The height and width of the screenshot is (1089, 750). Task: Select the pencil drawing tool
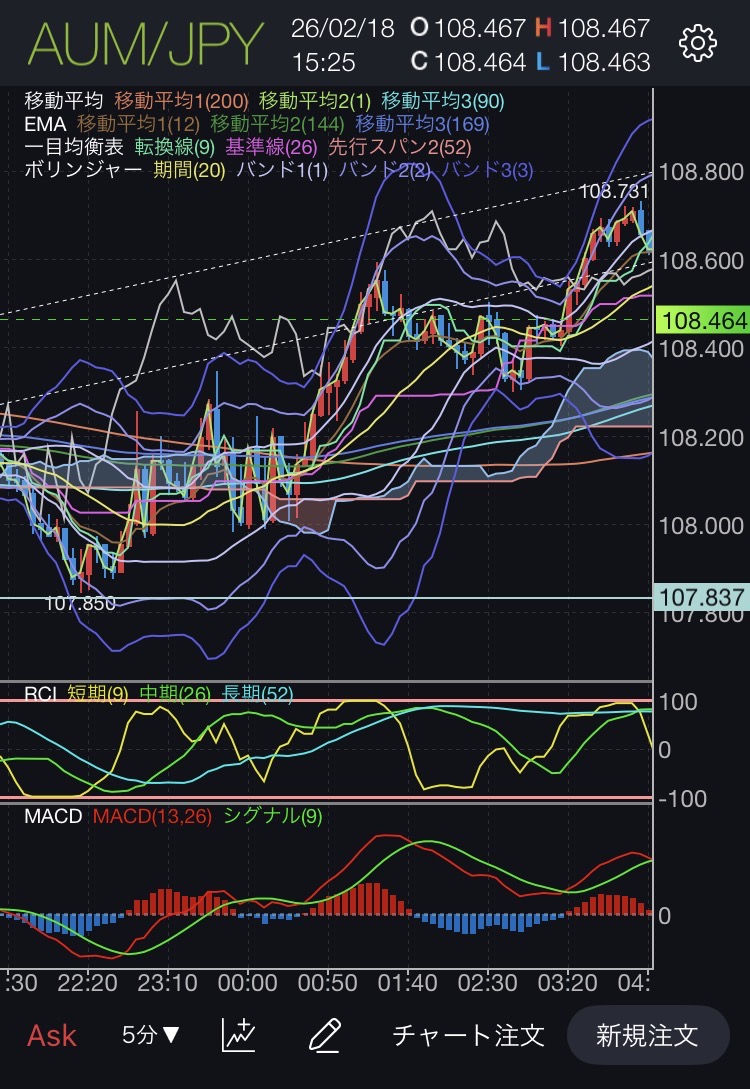pos(324,1035)
